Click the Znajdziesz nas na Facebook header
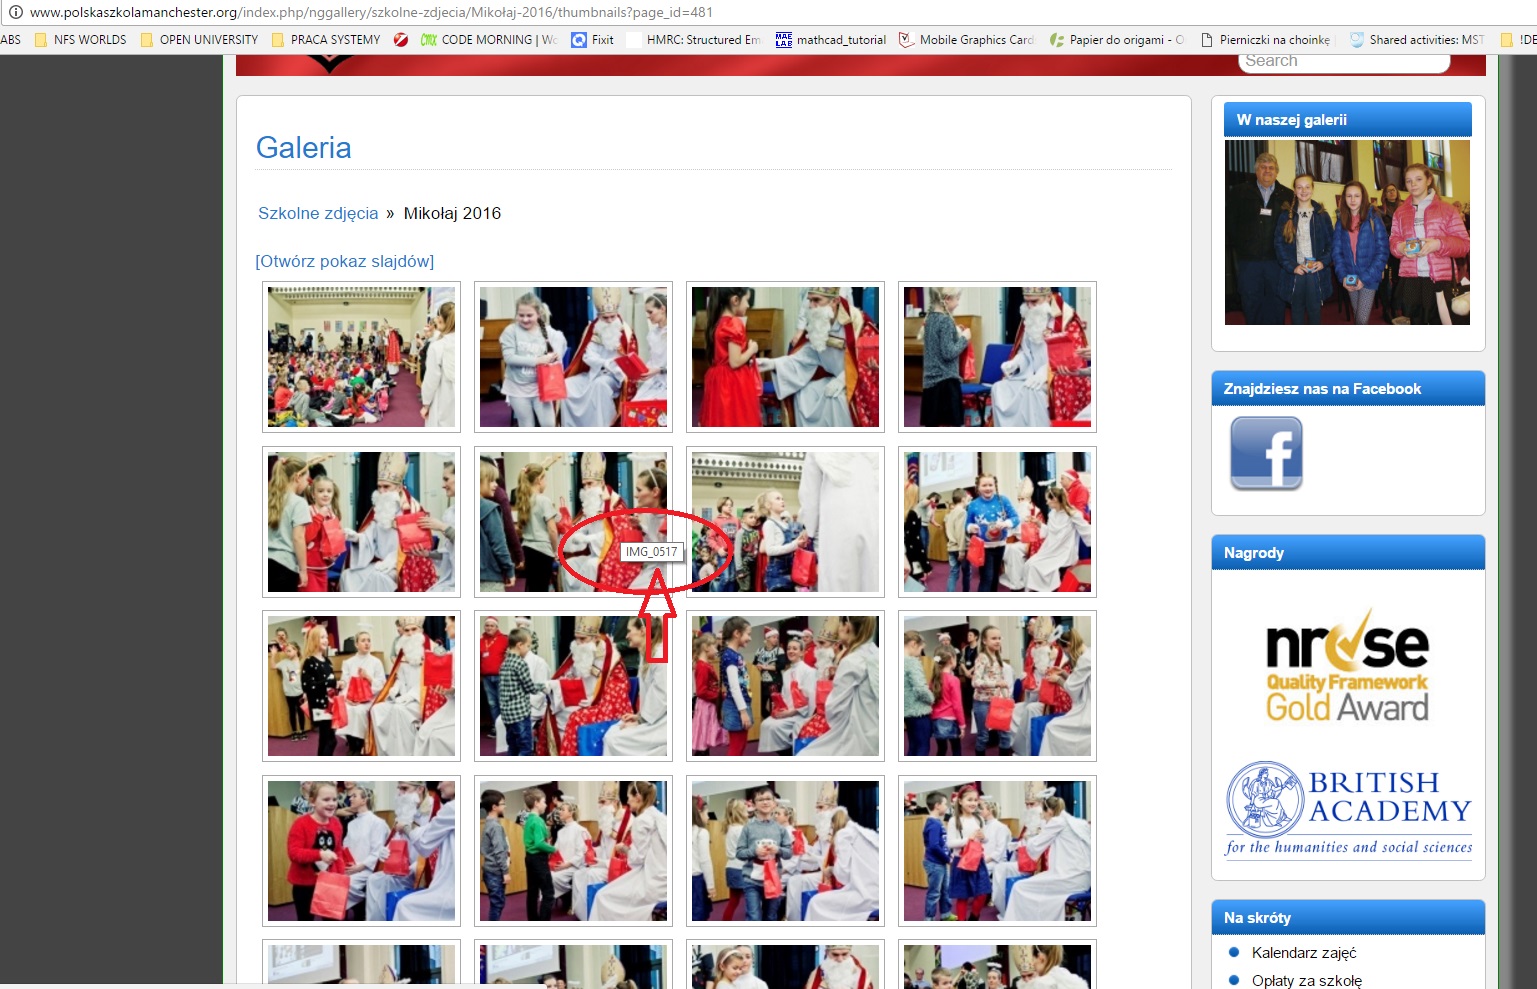The image size is (1537, 989). [x=1348, y=389]
